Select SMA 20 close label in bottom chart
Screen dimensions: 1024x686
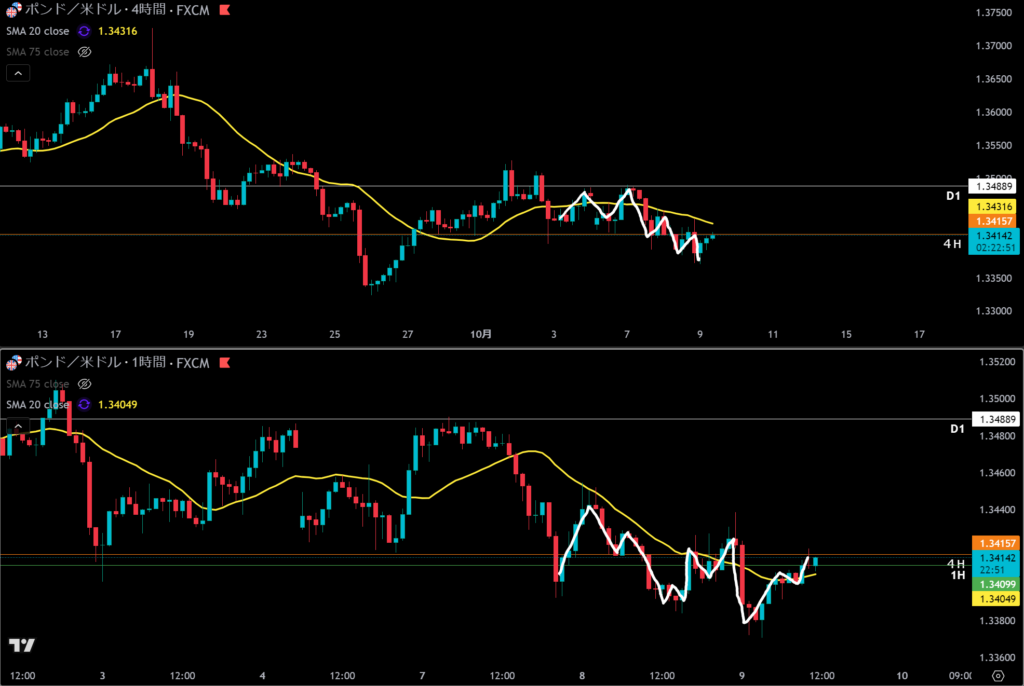click(x=37, y=404)
